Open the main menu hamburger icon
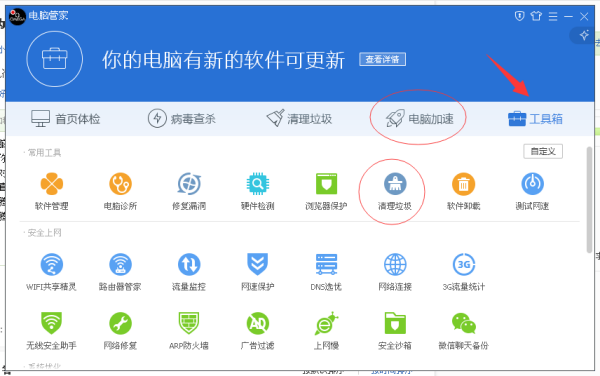The width and height of the screenshot is (600, 376). click(553, 16)
